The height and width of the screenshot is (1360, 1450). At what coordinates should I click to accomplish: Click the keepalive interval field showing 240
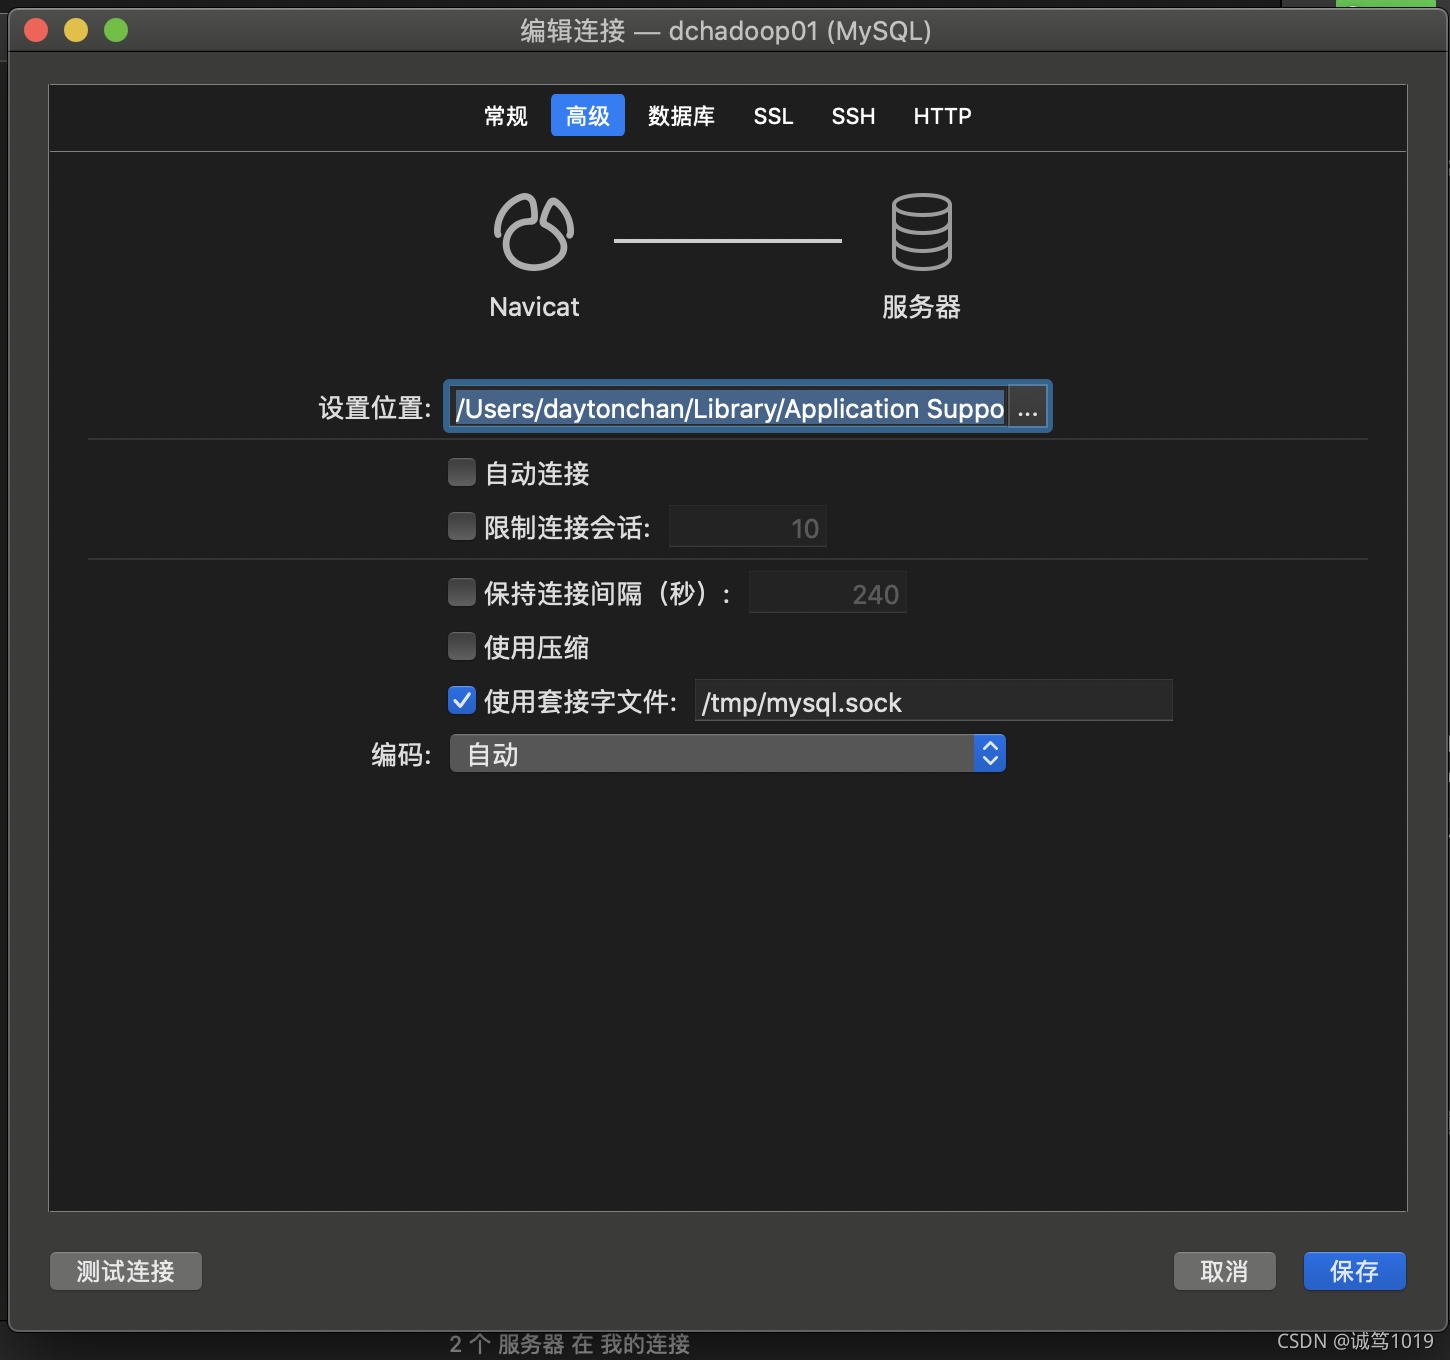[x=828, y=593]
